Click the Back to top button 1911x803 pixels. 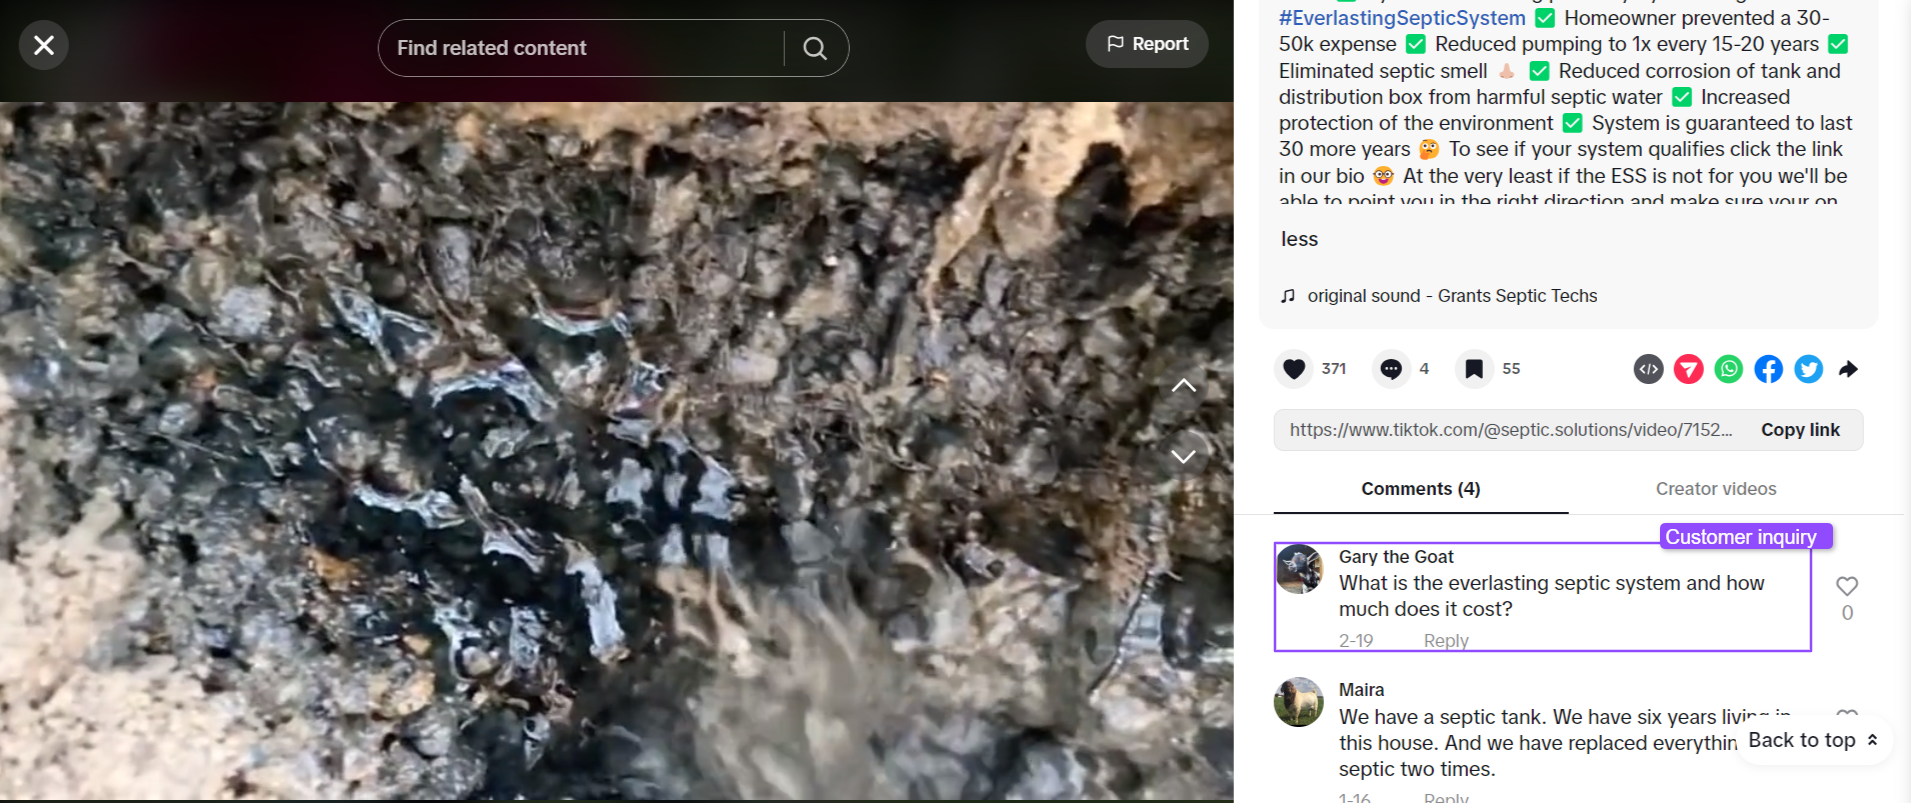[x=1814, y=740]
